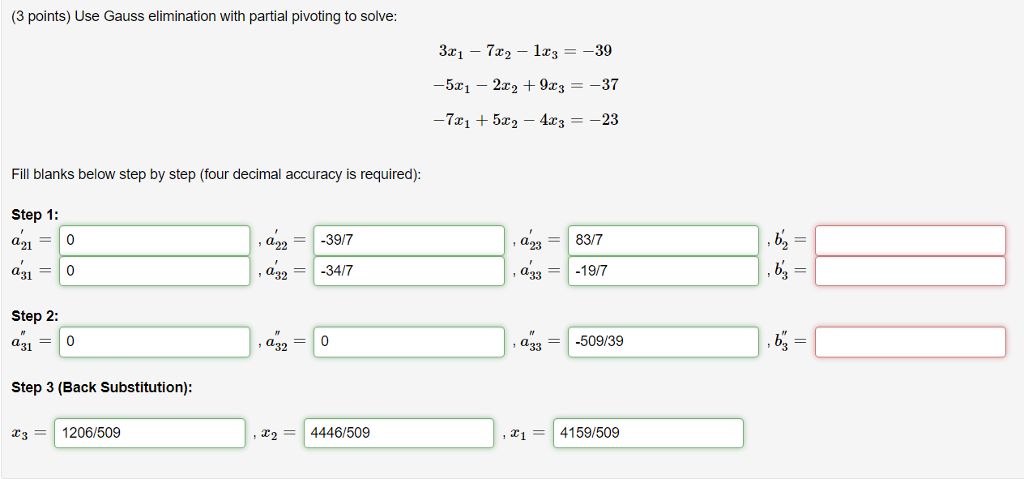Viewport: 1024px width, 479px height.
Task: Select the a''32 field in Step 2
Action: coord(409,342)
